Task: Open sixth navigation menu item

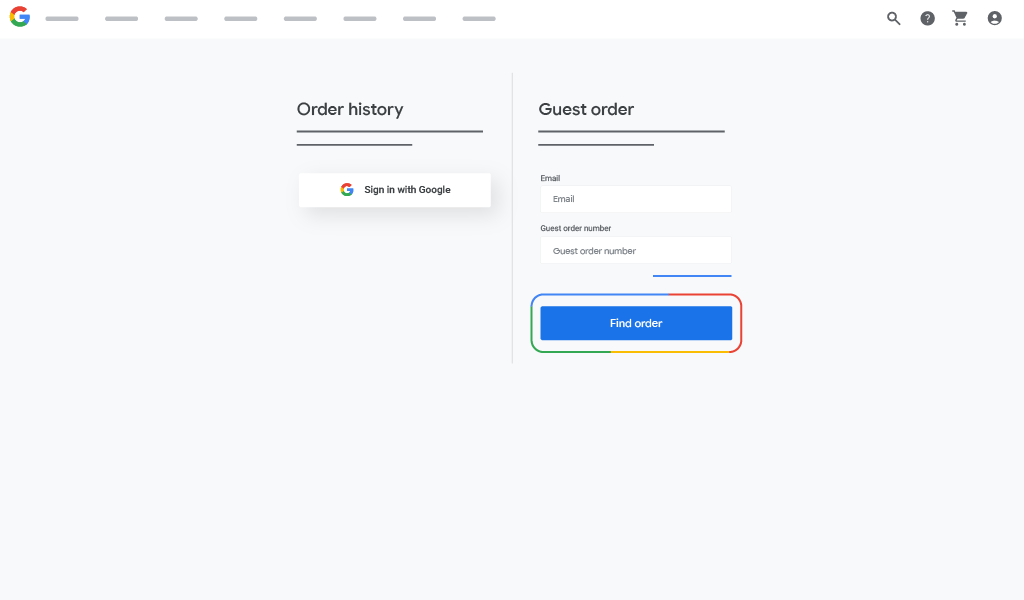Action: pyautogui.click(x=360, y=19)
